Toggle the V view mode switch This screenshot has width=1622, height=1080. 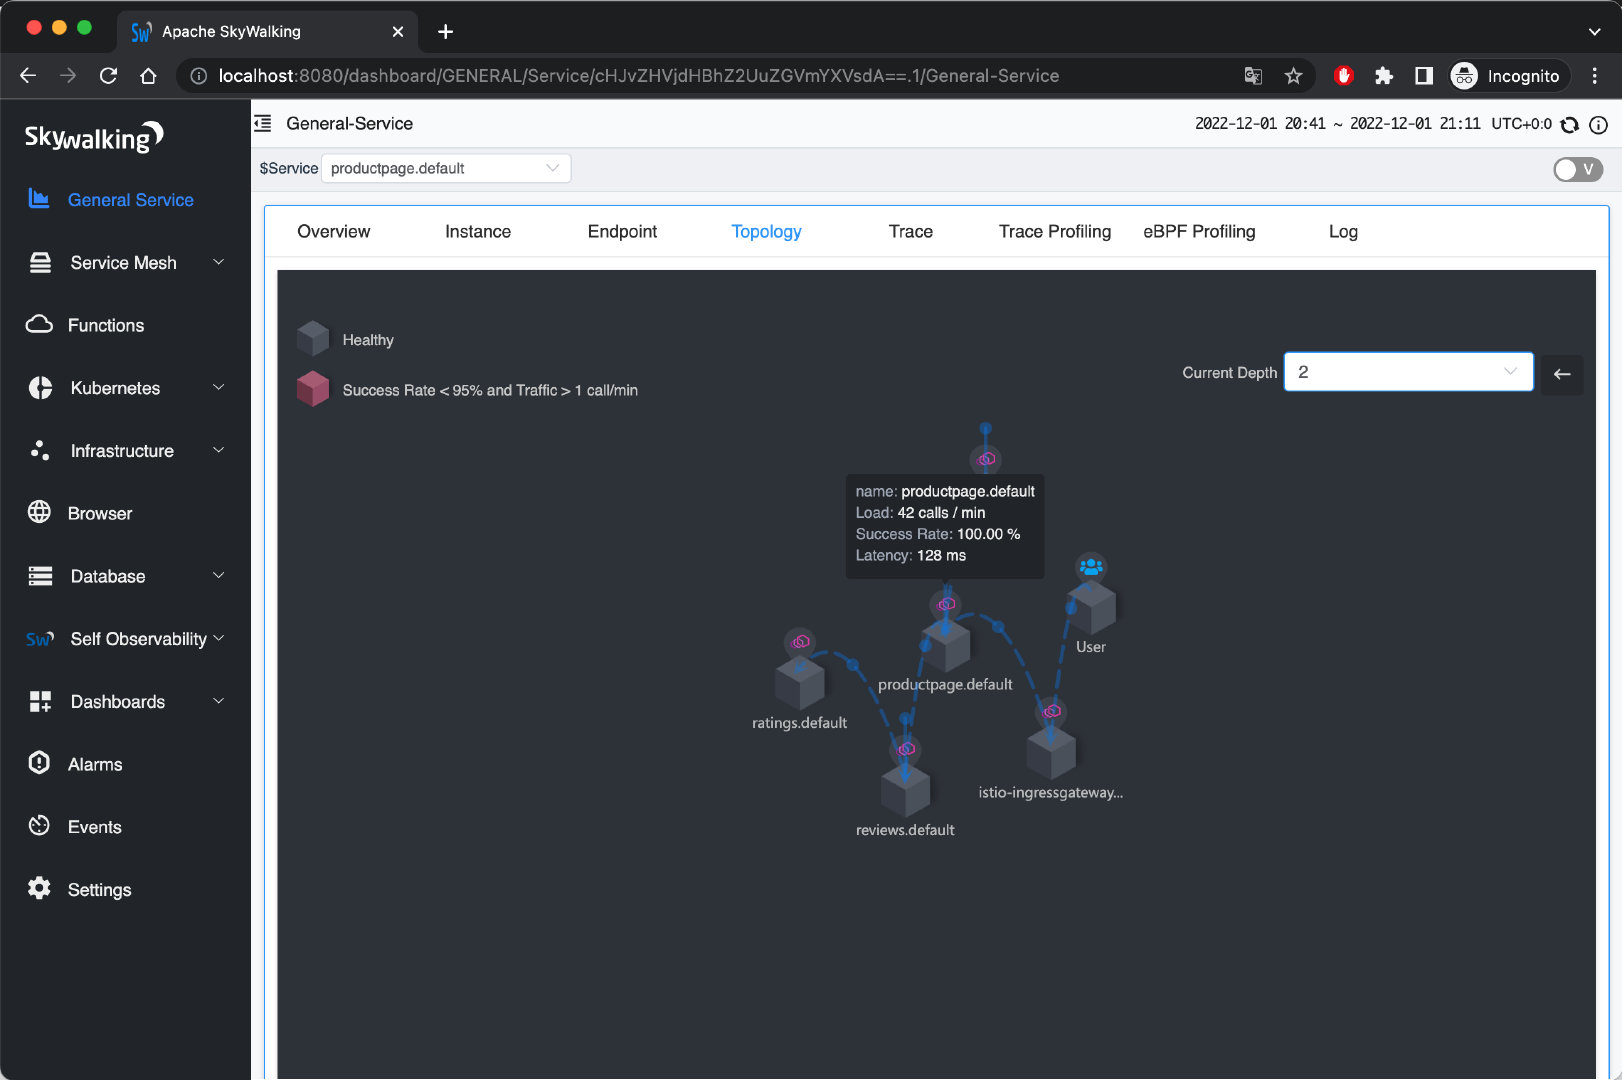click(x=1577, y=169)
